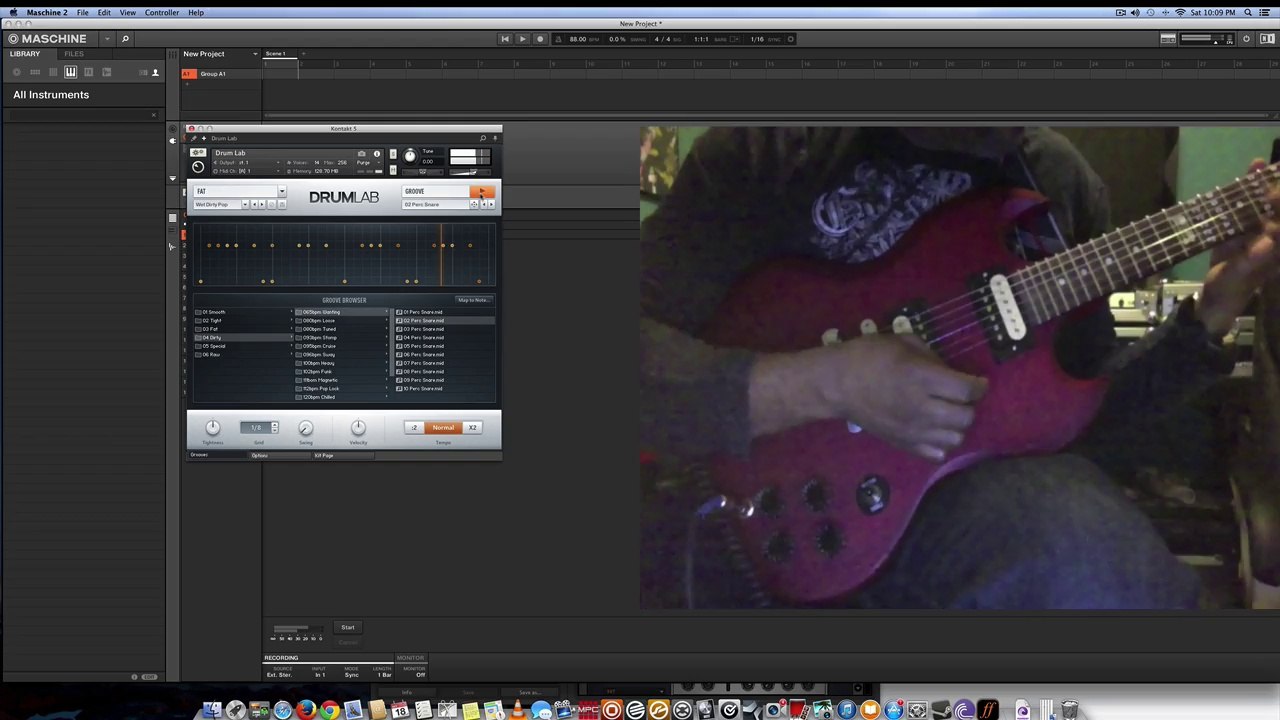Select the Instruments piano-keys library filter
This screenshot has width=1280, height=720.
[x=70, y=72]
